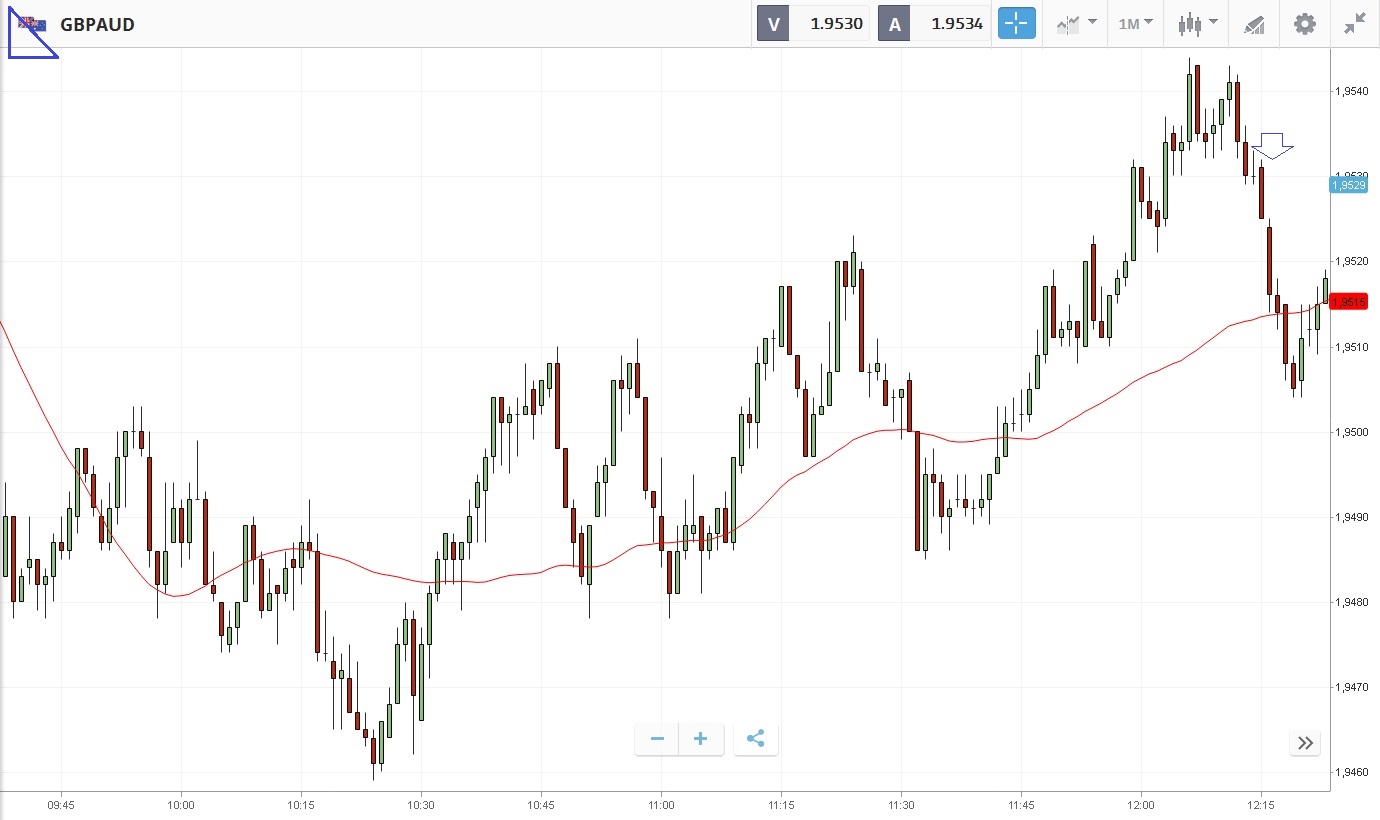Click the blue down-arrow chart annotation
This screenshot has height=820, width=1380.
(1272, 145)
